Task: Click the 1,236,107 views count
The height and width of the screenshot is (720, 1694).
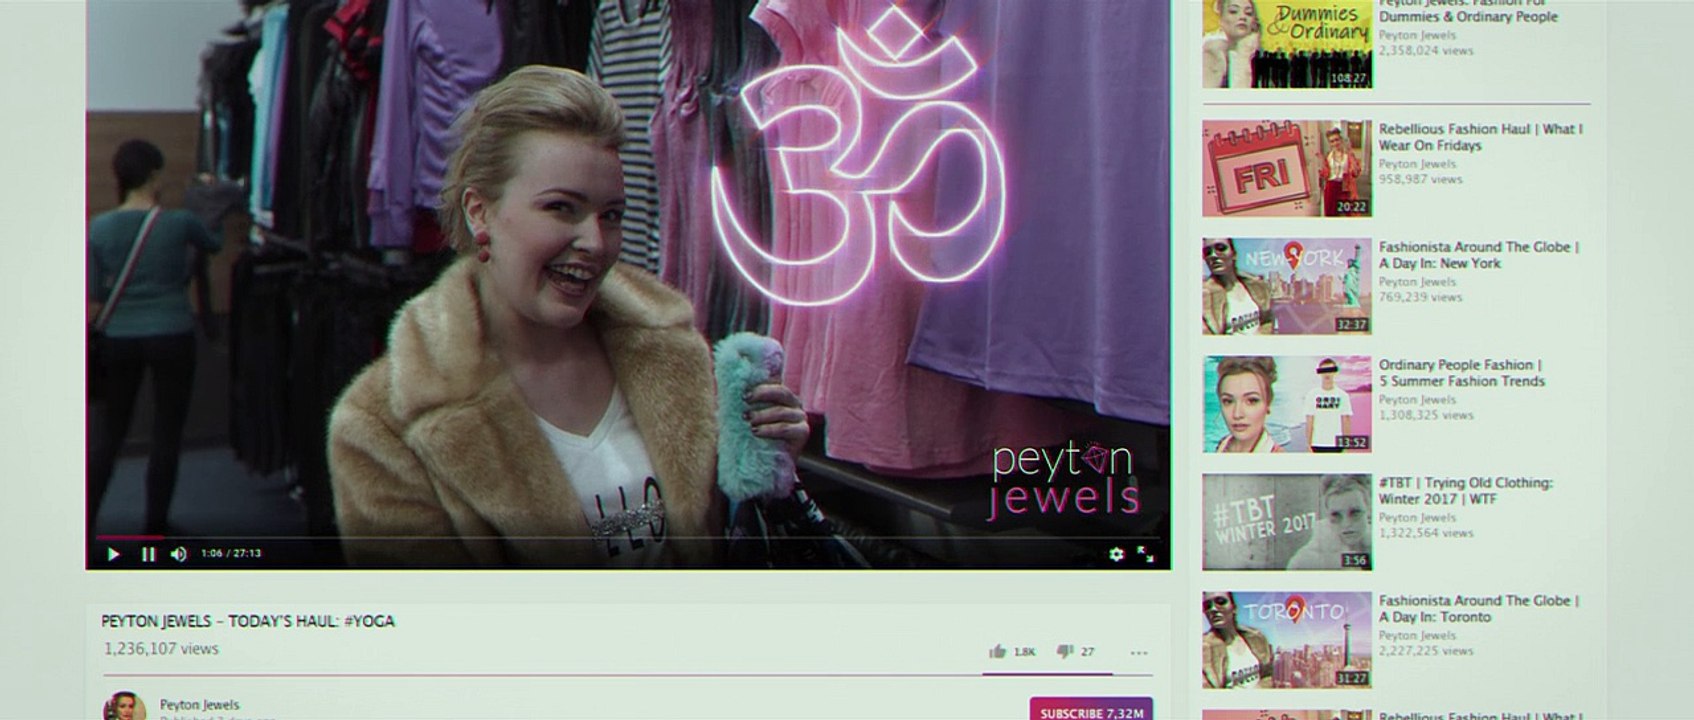Action: click(x=161, y=649)
